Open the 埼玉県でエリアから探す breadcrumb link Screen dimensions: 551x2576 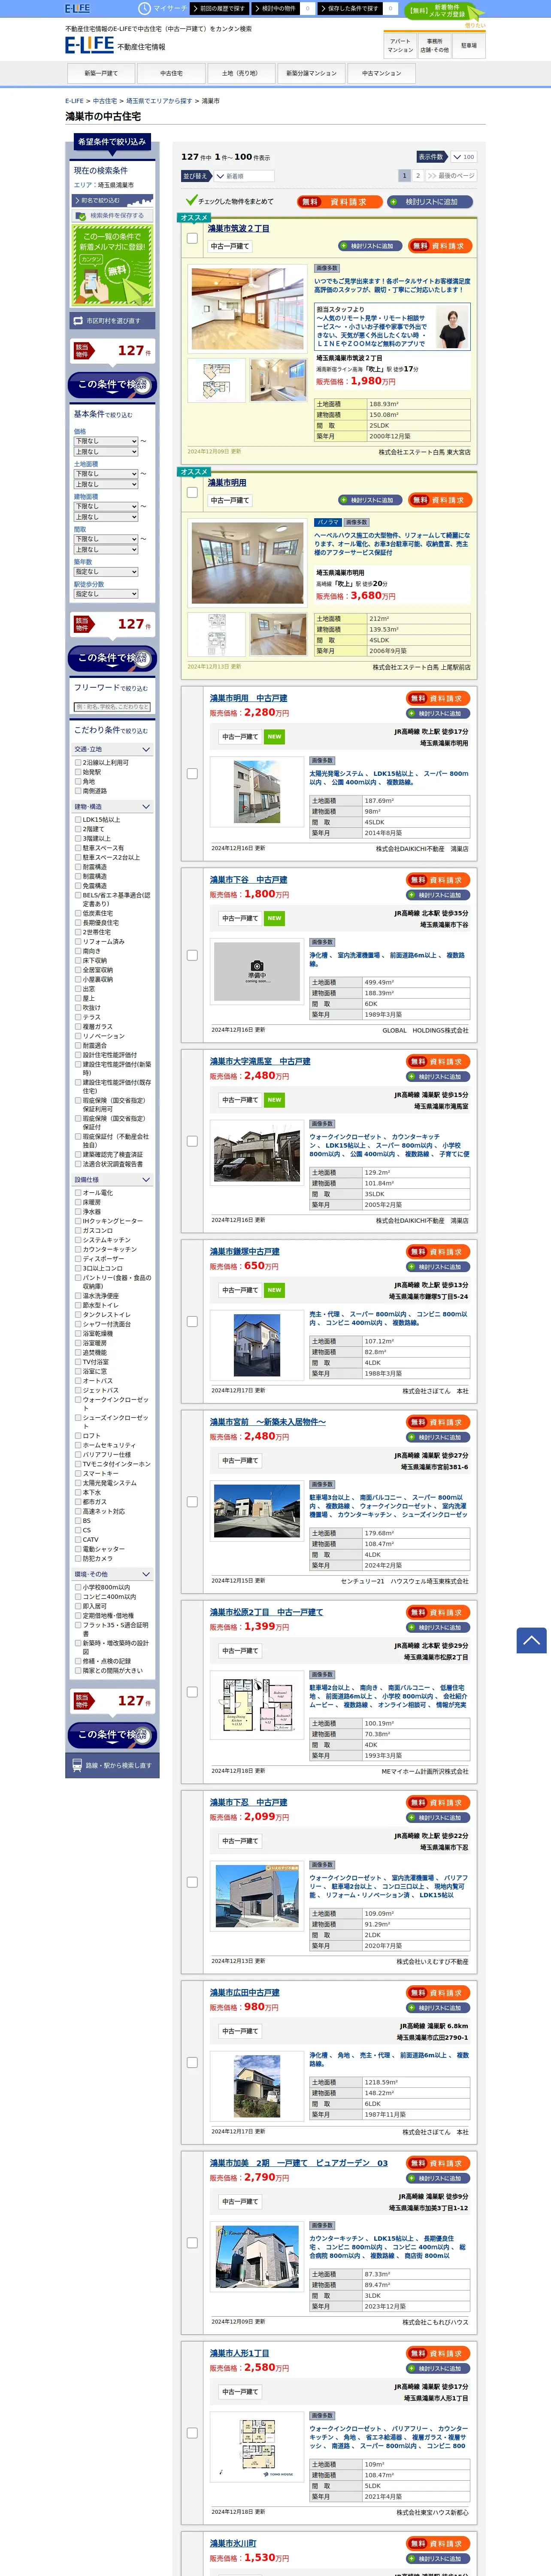click(x=159, y=101)
